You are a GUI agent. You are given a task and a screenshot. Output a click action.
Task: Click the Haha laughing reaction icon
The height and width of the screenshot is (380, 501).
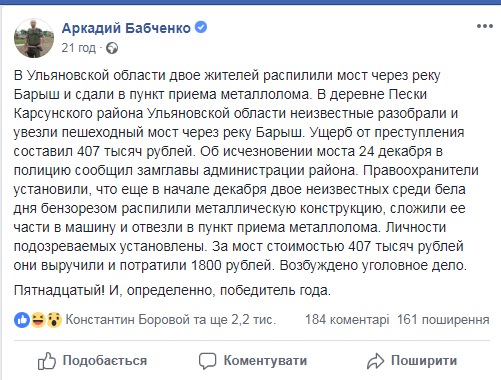click(38, 320)
